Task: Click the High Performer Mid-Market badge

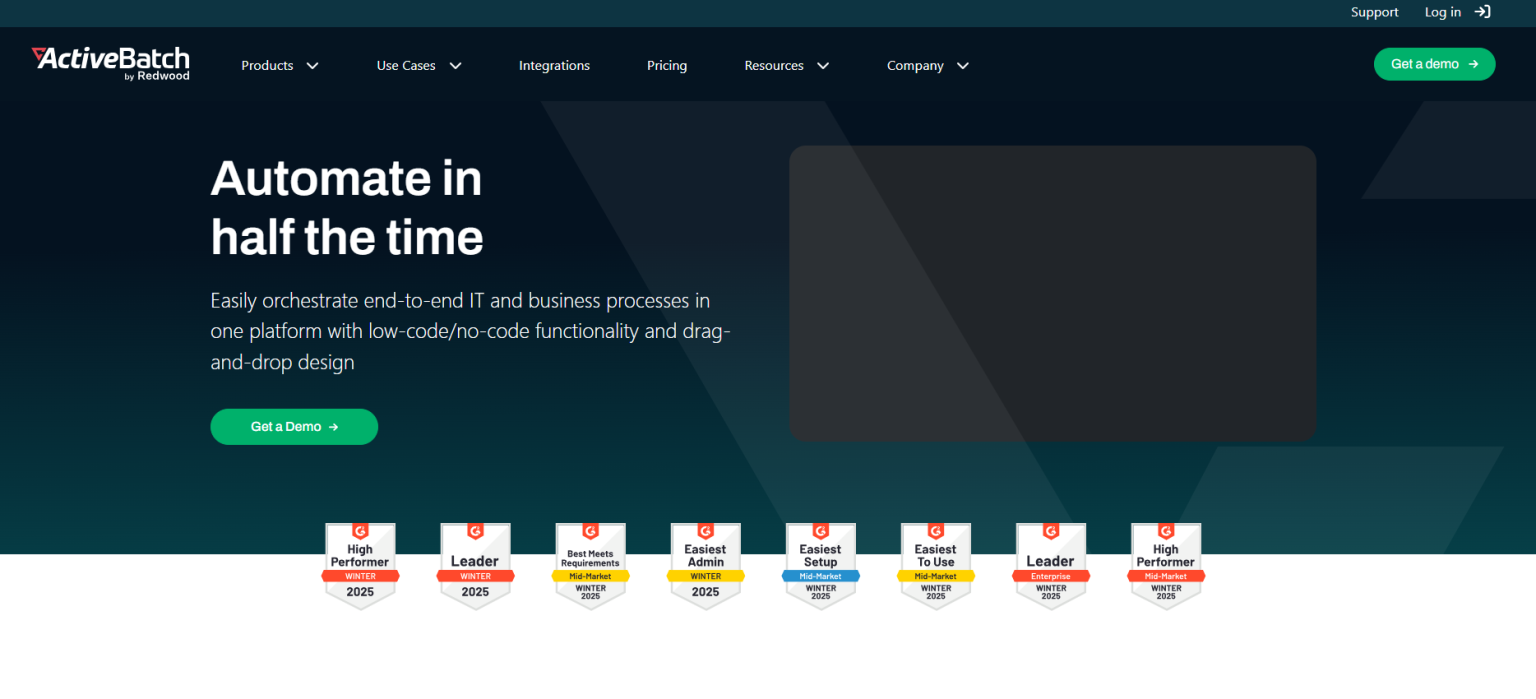Action: (1165, 566)
